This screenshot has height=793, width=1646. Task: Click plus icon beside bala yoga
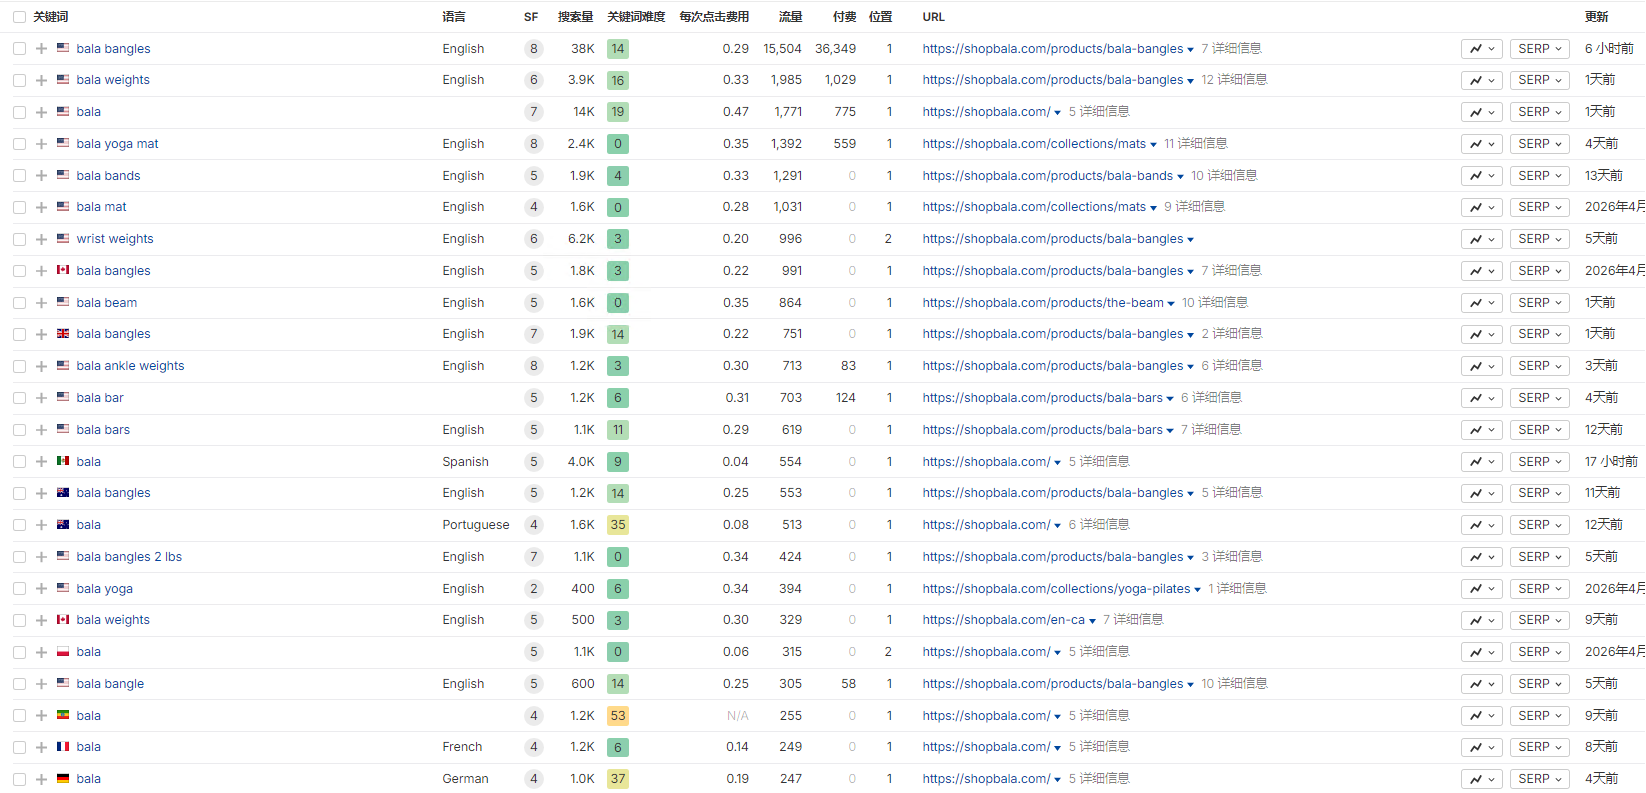click(41, 589)
